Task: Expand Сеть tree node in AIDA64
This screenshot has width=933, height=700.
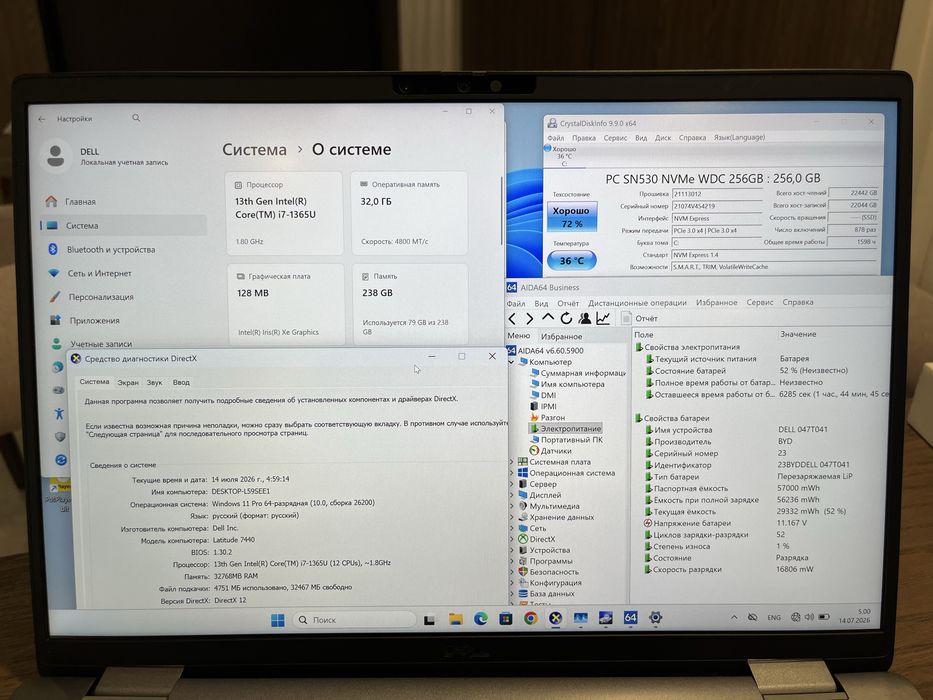Action: coord(511,528)
